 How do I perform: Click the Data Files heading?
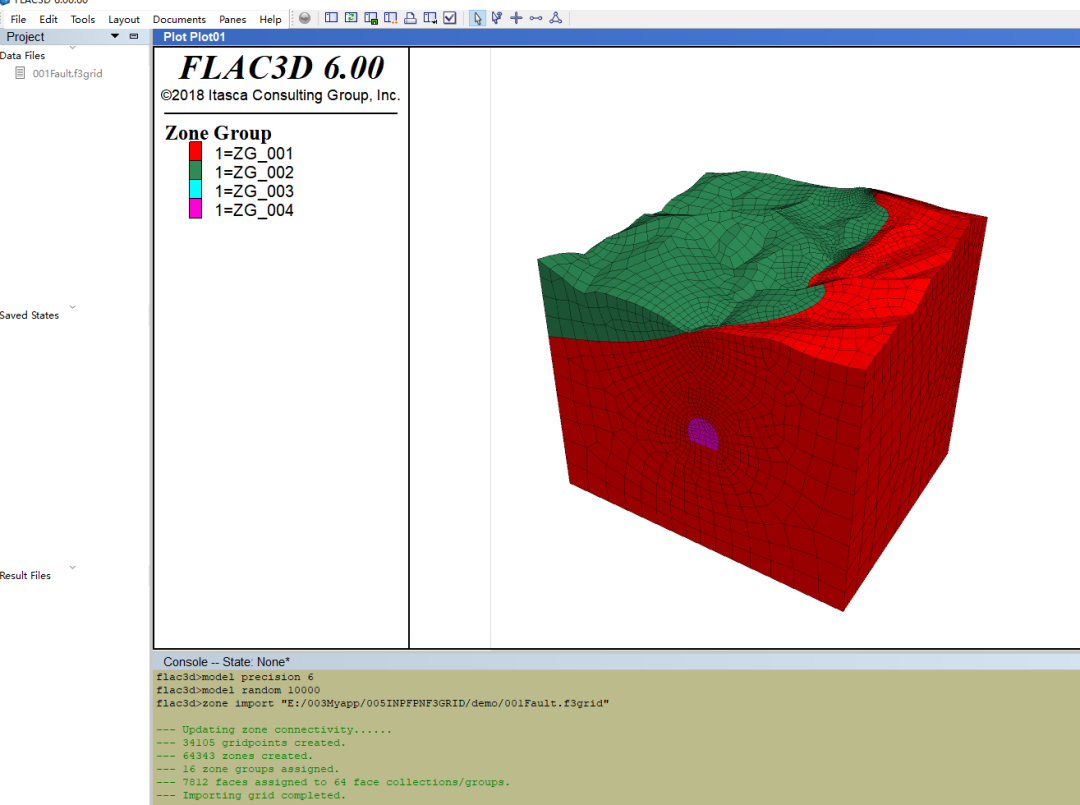(23, 55)
